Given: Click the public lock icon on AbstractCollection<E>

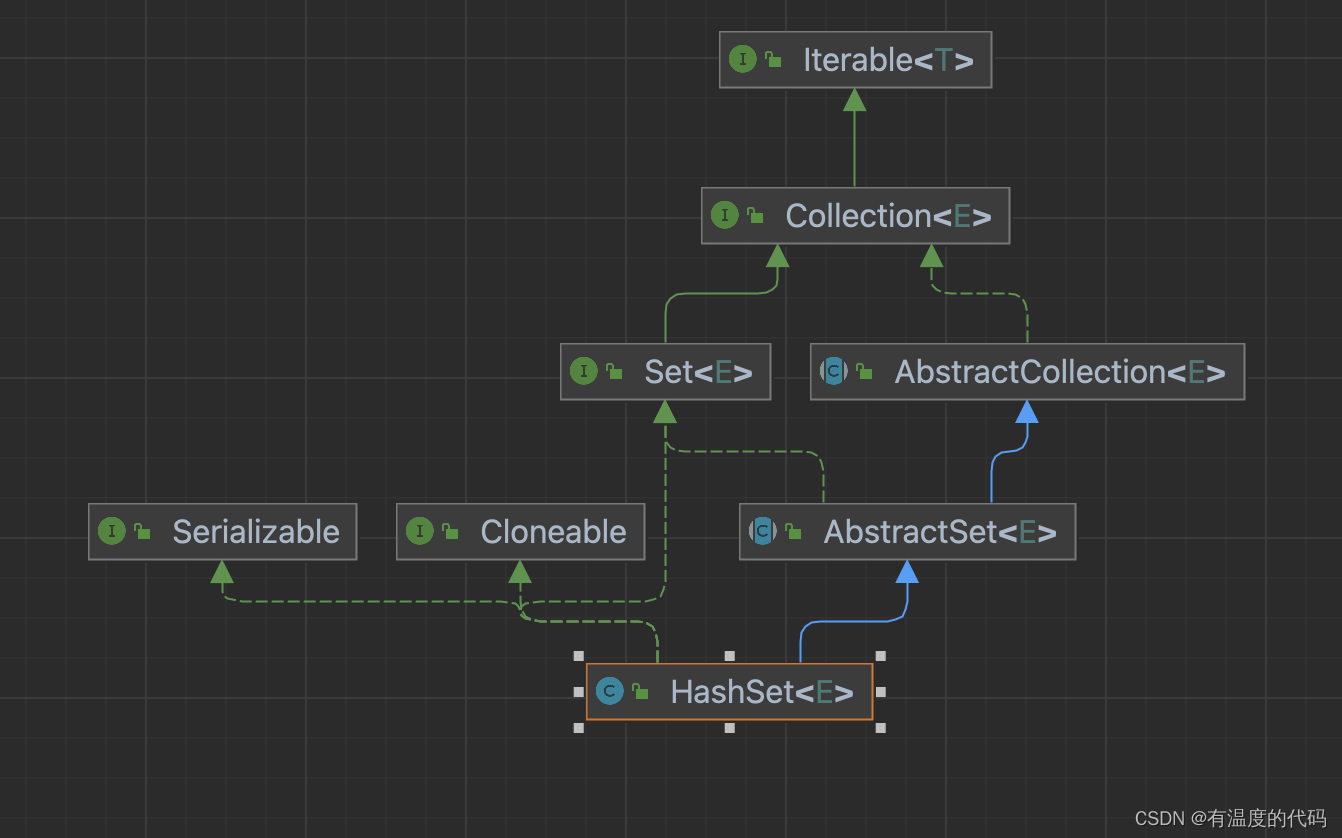Looking at the screenshot, I should point(864,372).
